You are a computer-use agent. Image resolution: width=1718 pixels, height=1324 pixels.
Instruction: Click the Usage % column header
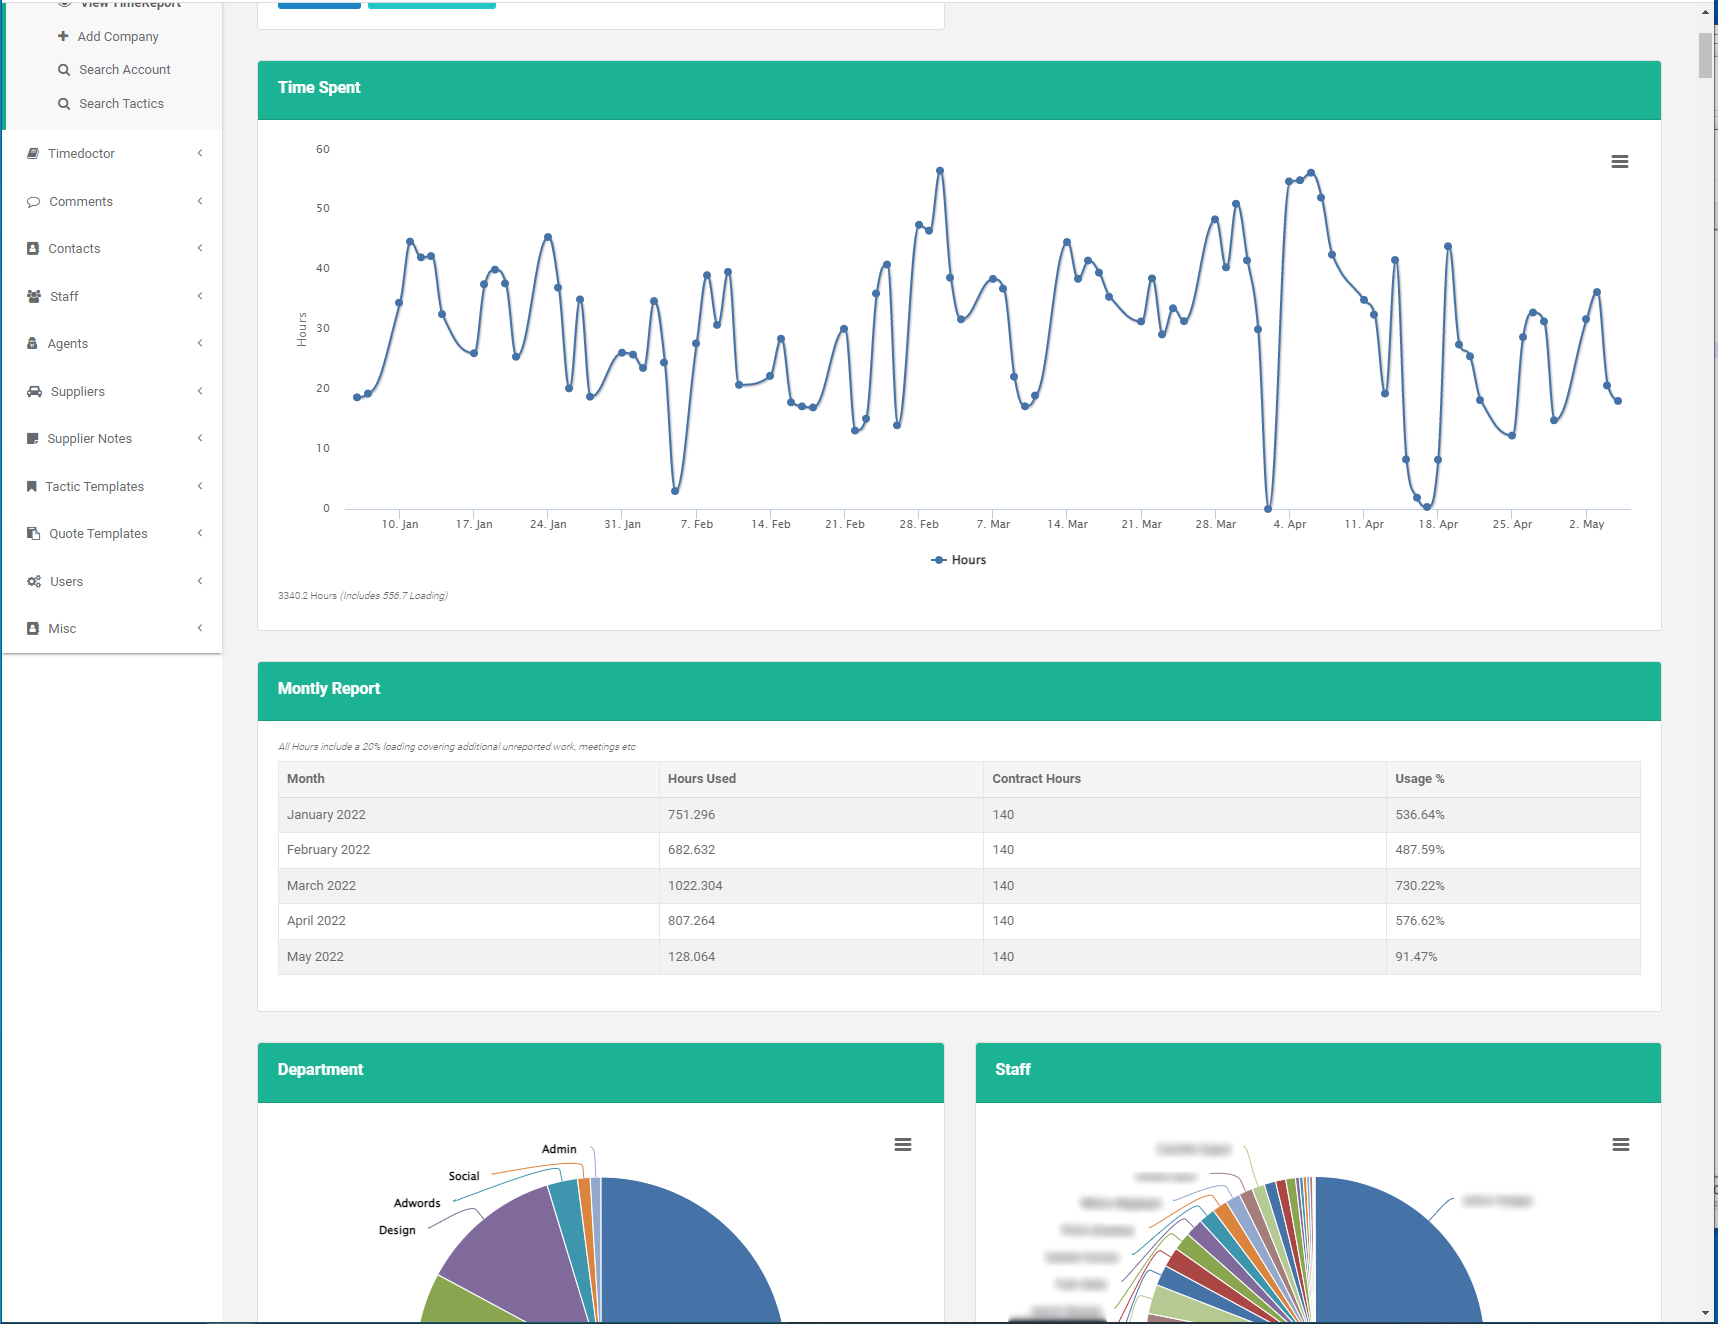1514,779
